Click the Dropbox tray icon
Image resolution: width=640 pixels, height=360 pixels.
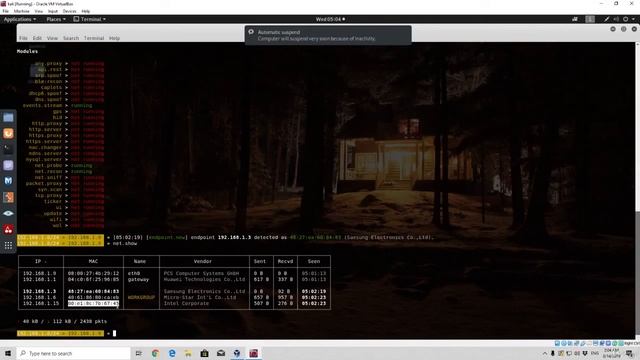pos(585,353)
